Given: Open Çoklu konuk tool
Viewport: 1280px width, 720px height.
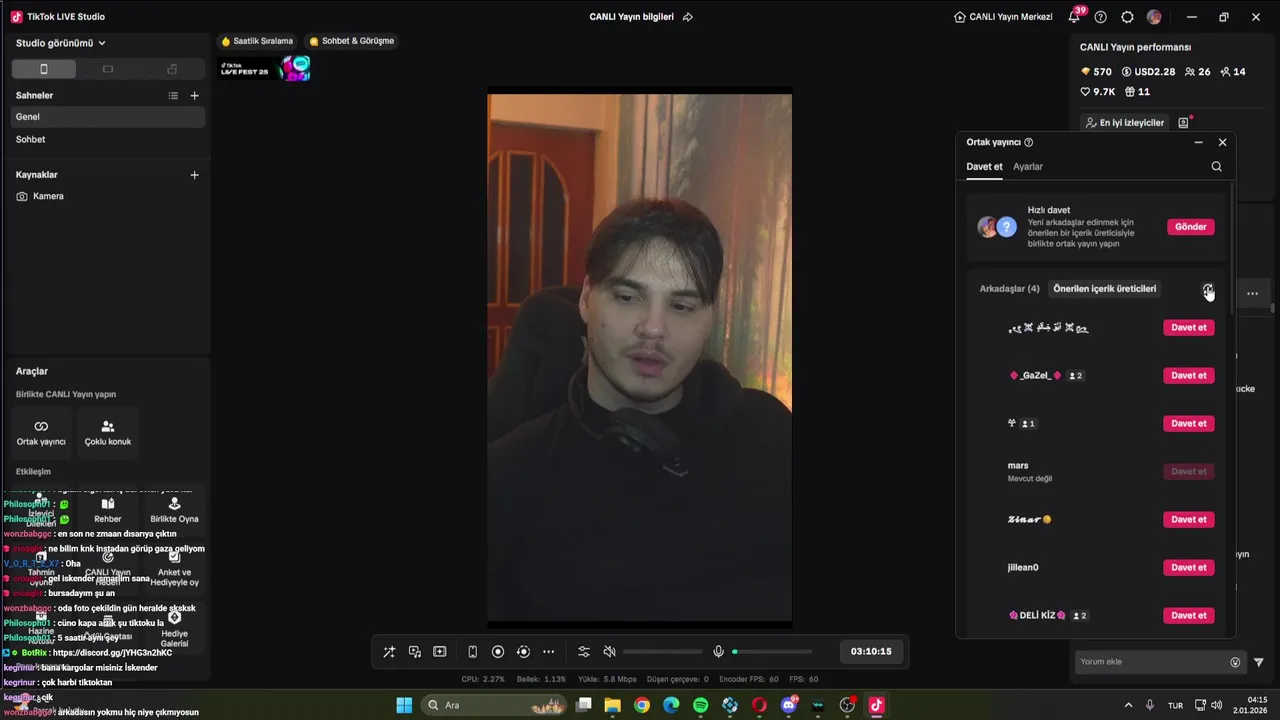Looking at the screenshot, I should click(x=108, y=432).
